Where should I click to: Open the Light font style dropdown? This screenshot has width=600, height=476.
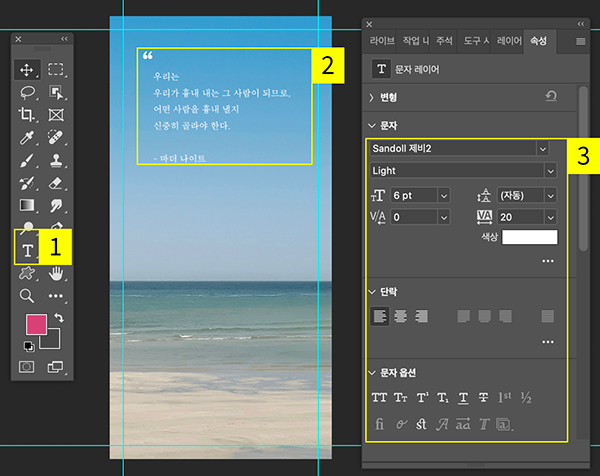tap(550, 171)
